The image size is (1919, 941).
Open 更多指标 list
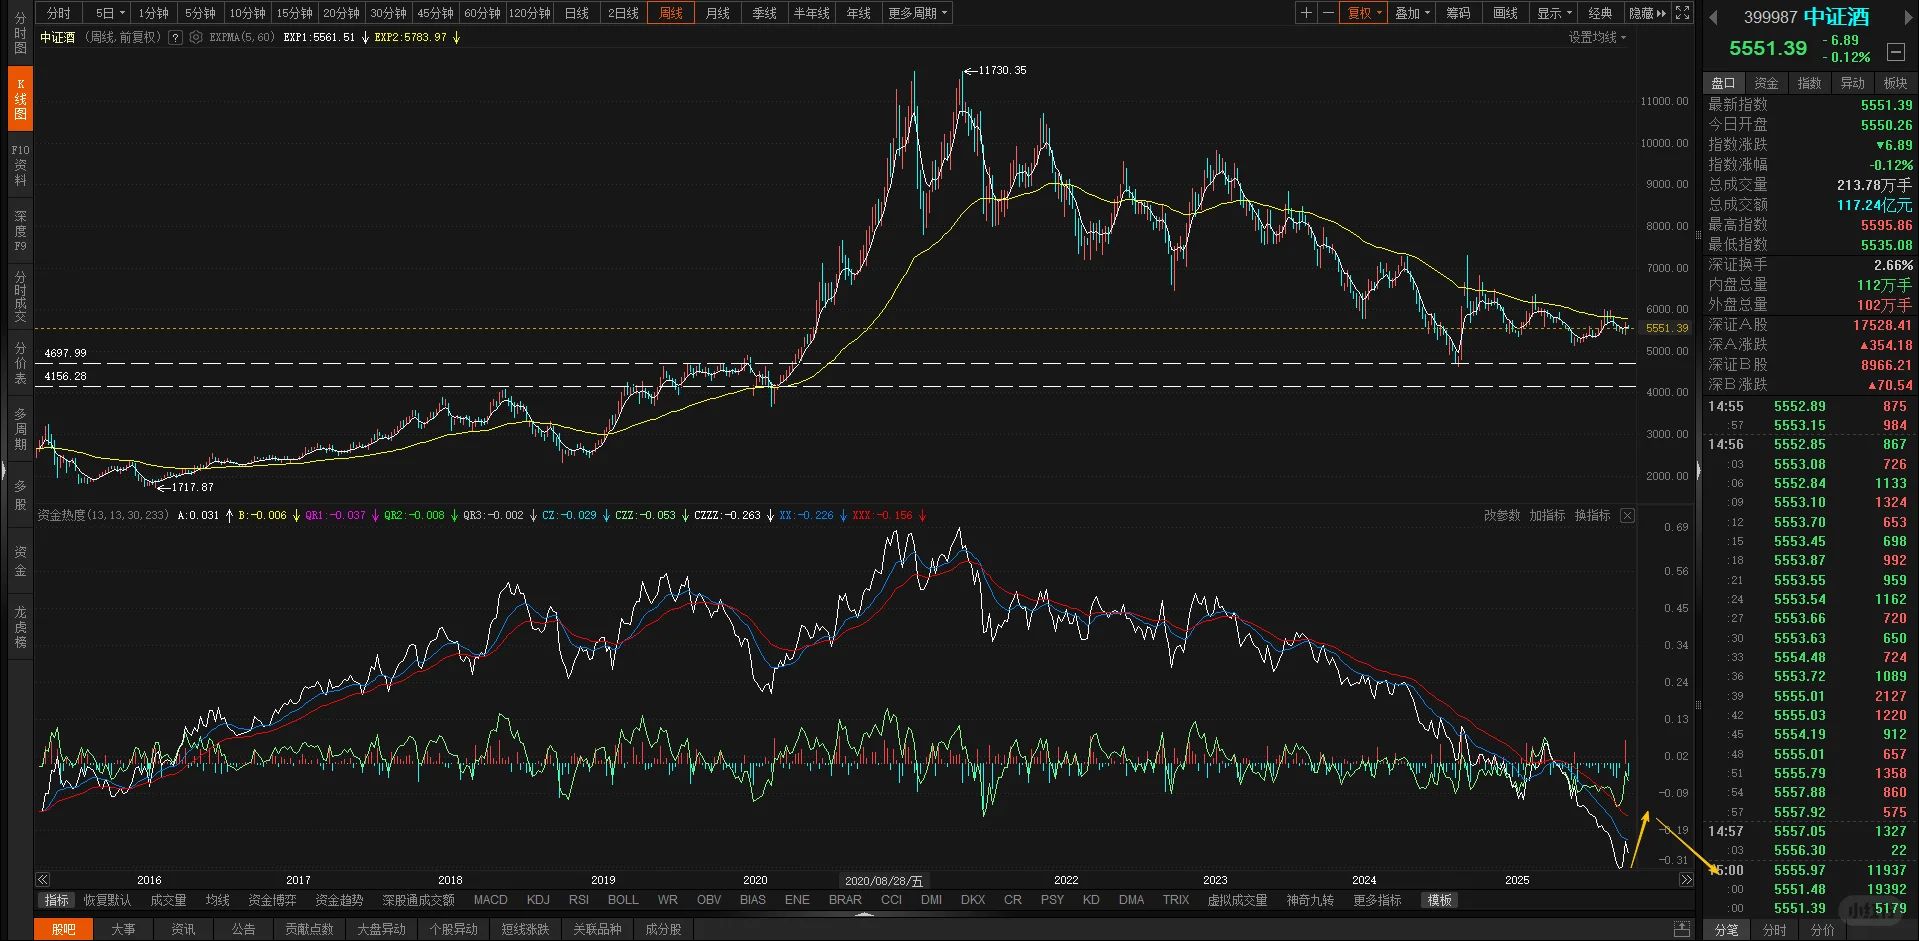(x=1377, y=900)
